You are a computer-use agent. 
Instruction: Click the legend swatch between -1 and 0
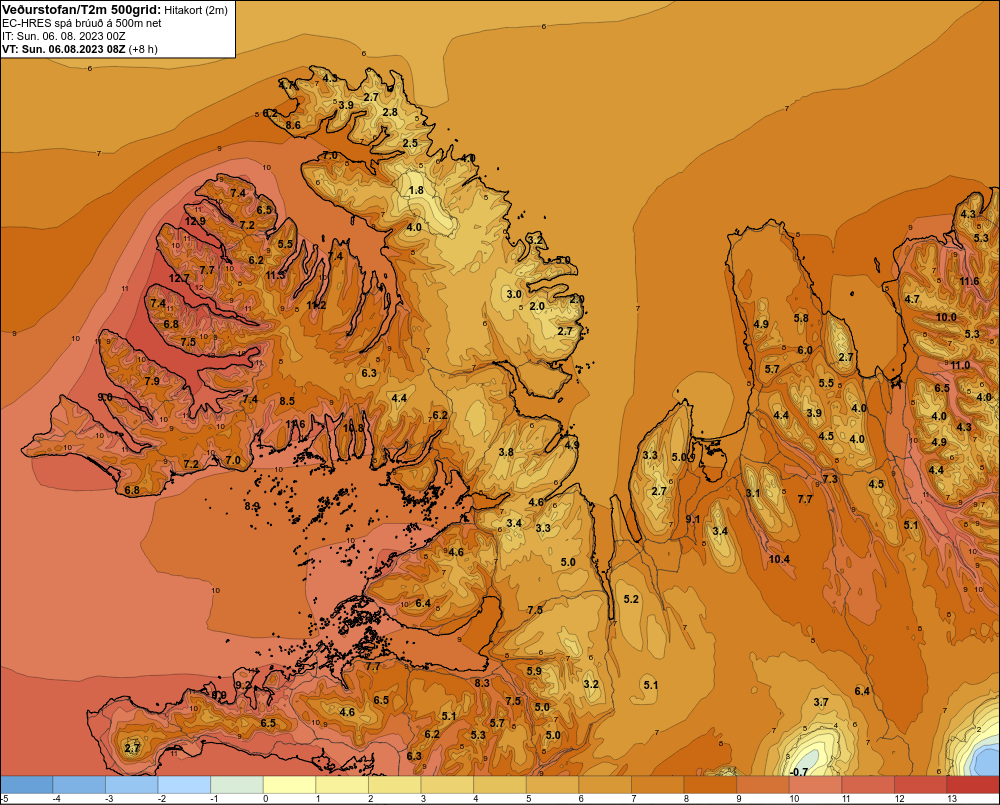point(237,784)
